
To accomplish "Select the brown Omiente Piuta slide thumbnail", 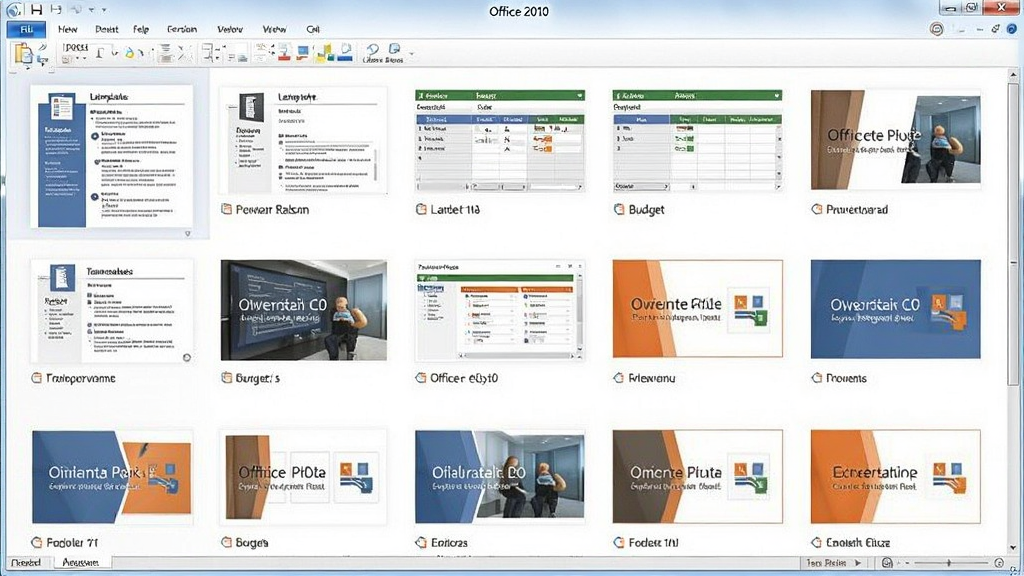I will click(x=697, y=477).
